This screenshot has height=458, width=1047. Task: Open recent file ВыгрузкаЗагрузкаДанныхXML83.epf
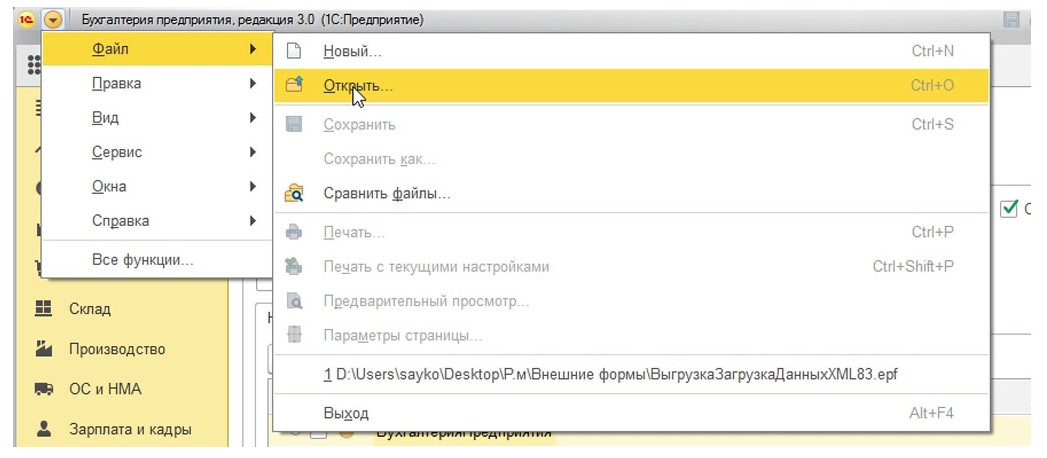(631, 375)
